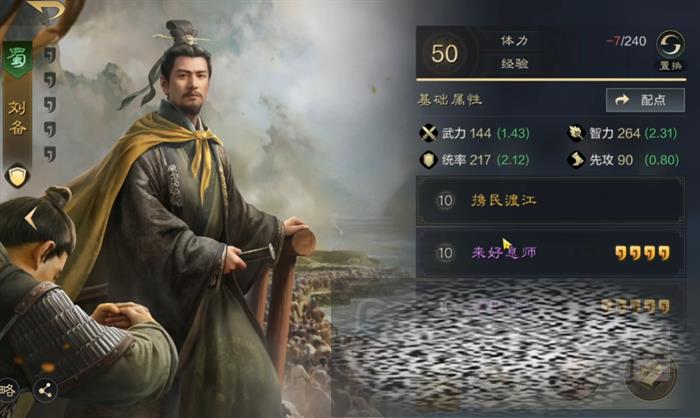Select the shield troop type icon
Image resolution: width=700 pixels, height=418 pixels.
pos(17,176)
